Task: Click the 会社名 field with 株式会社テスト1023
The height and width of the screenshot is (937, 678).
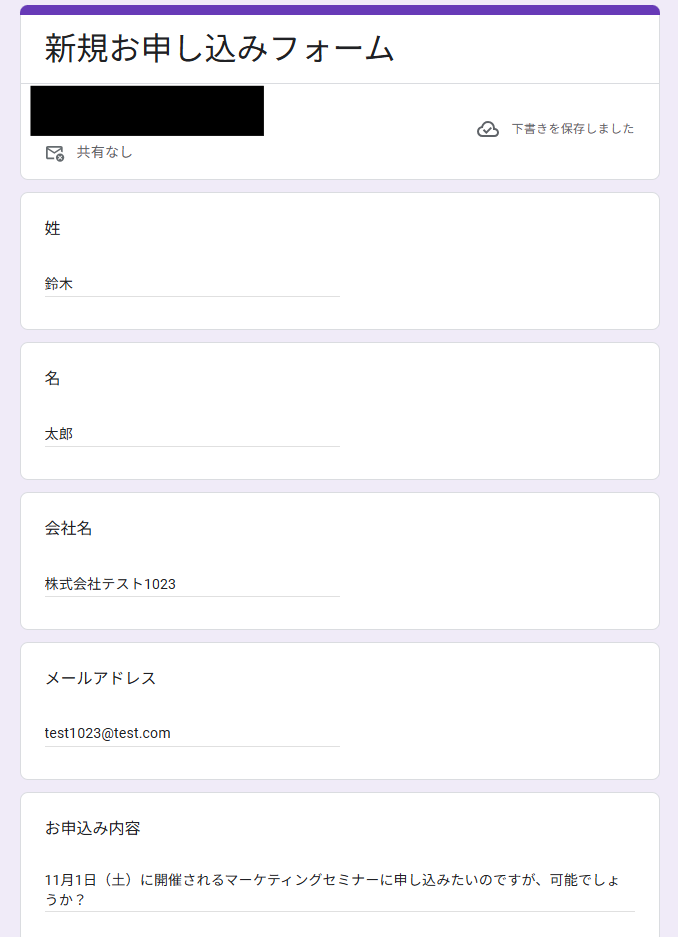Action: pos(192,584)
